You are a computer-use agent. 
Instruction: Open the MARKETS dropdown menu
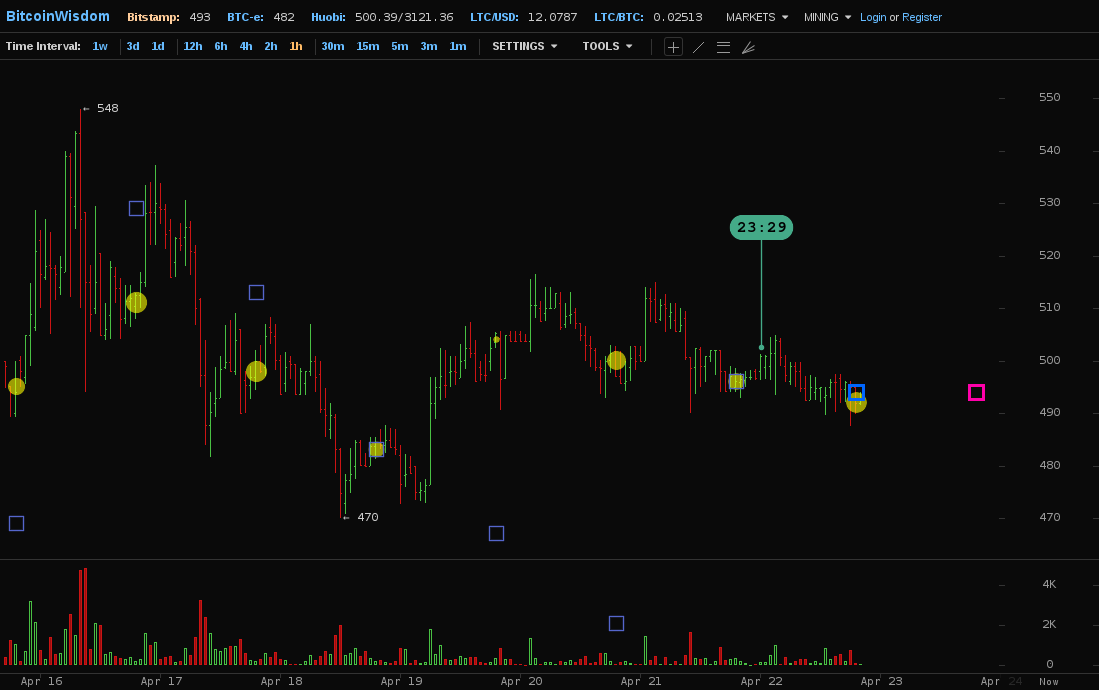(756, 17)
